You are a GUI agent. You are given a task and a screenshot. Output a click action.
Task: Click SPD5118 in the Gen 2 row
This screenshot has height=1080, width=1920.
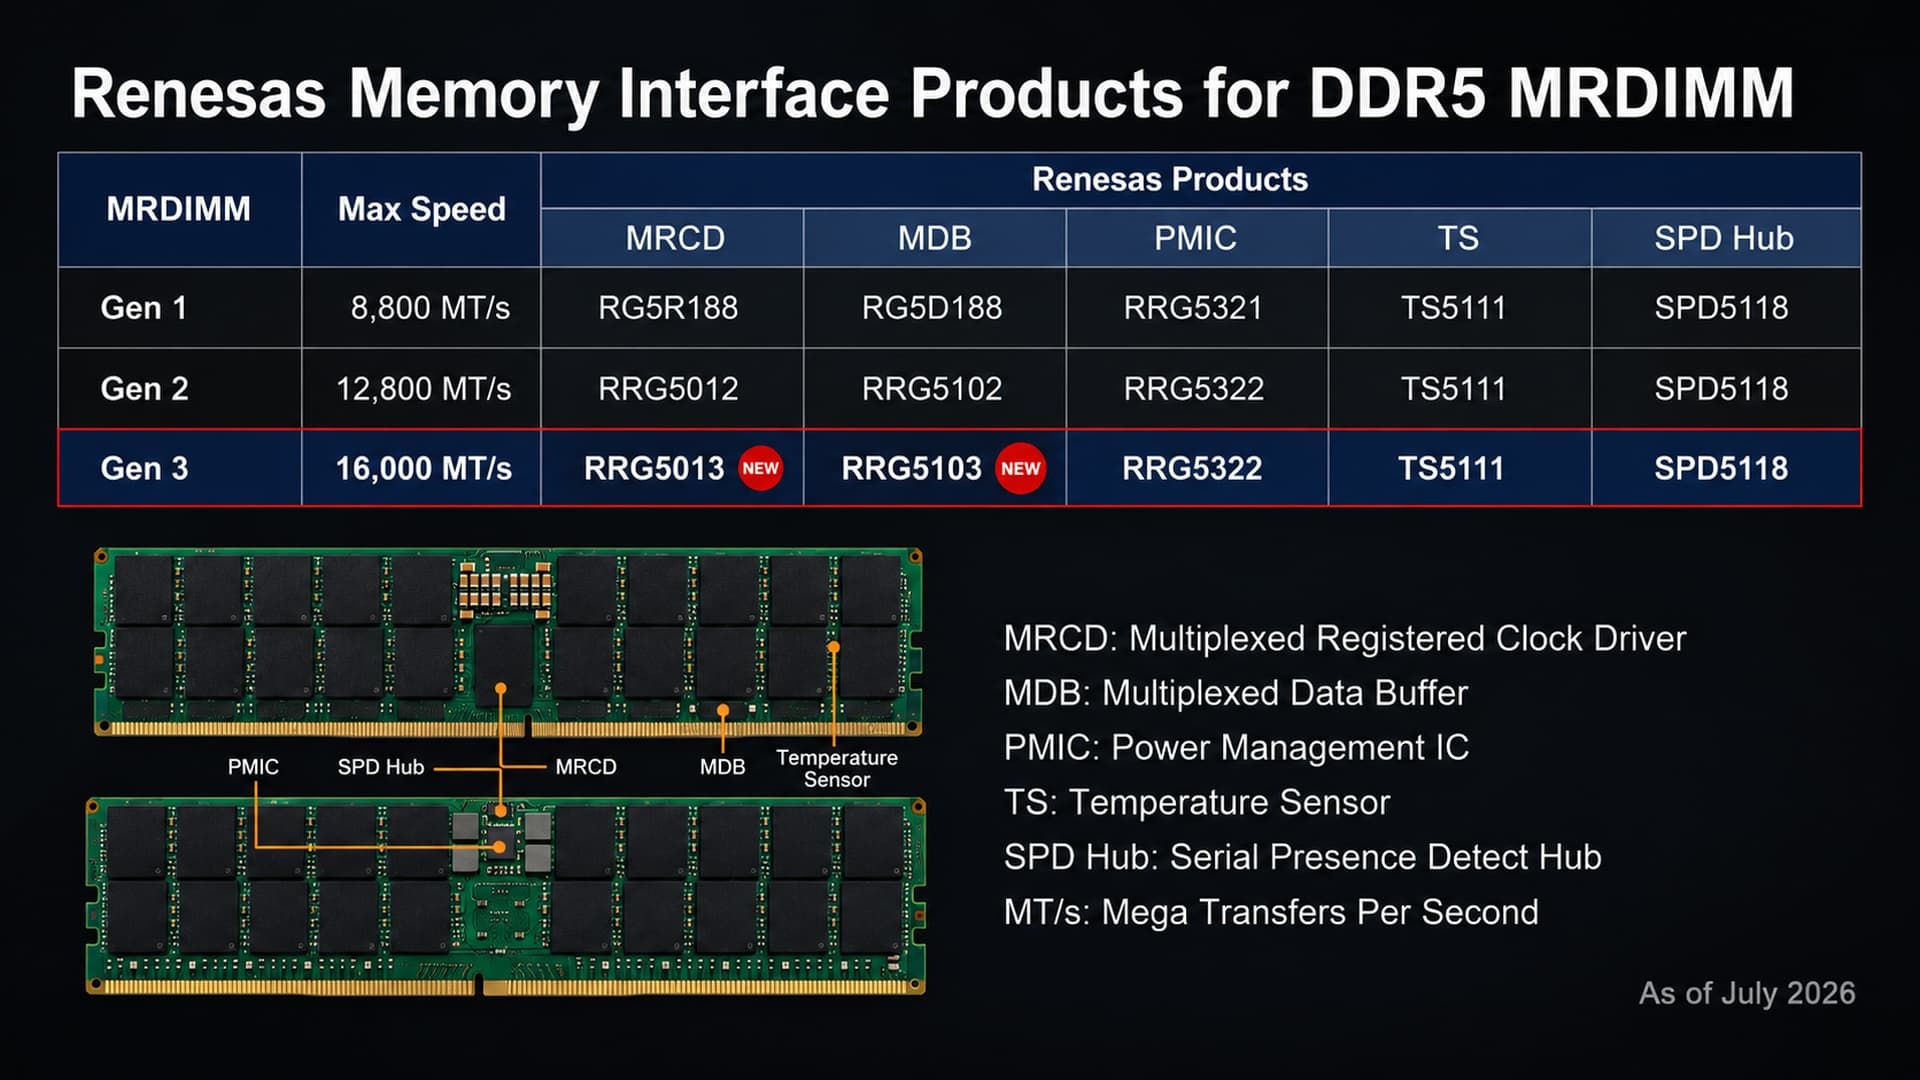click(x=1721, y=389)
